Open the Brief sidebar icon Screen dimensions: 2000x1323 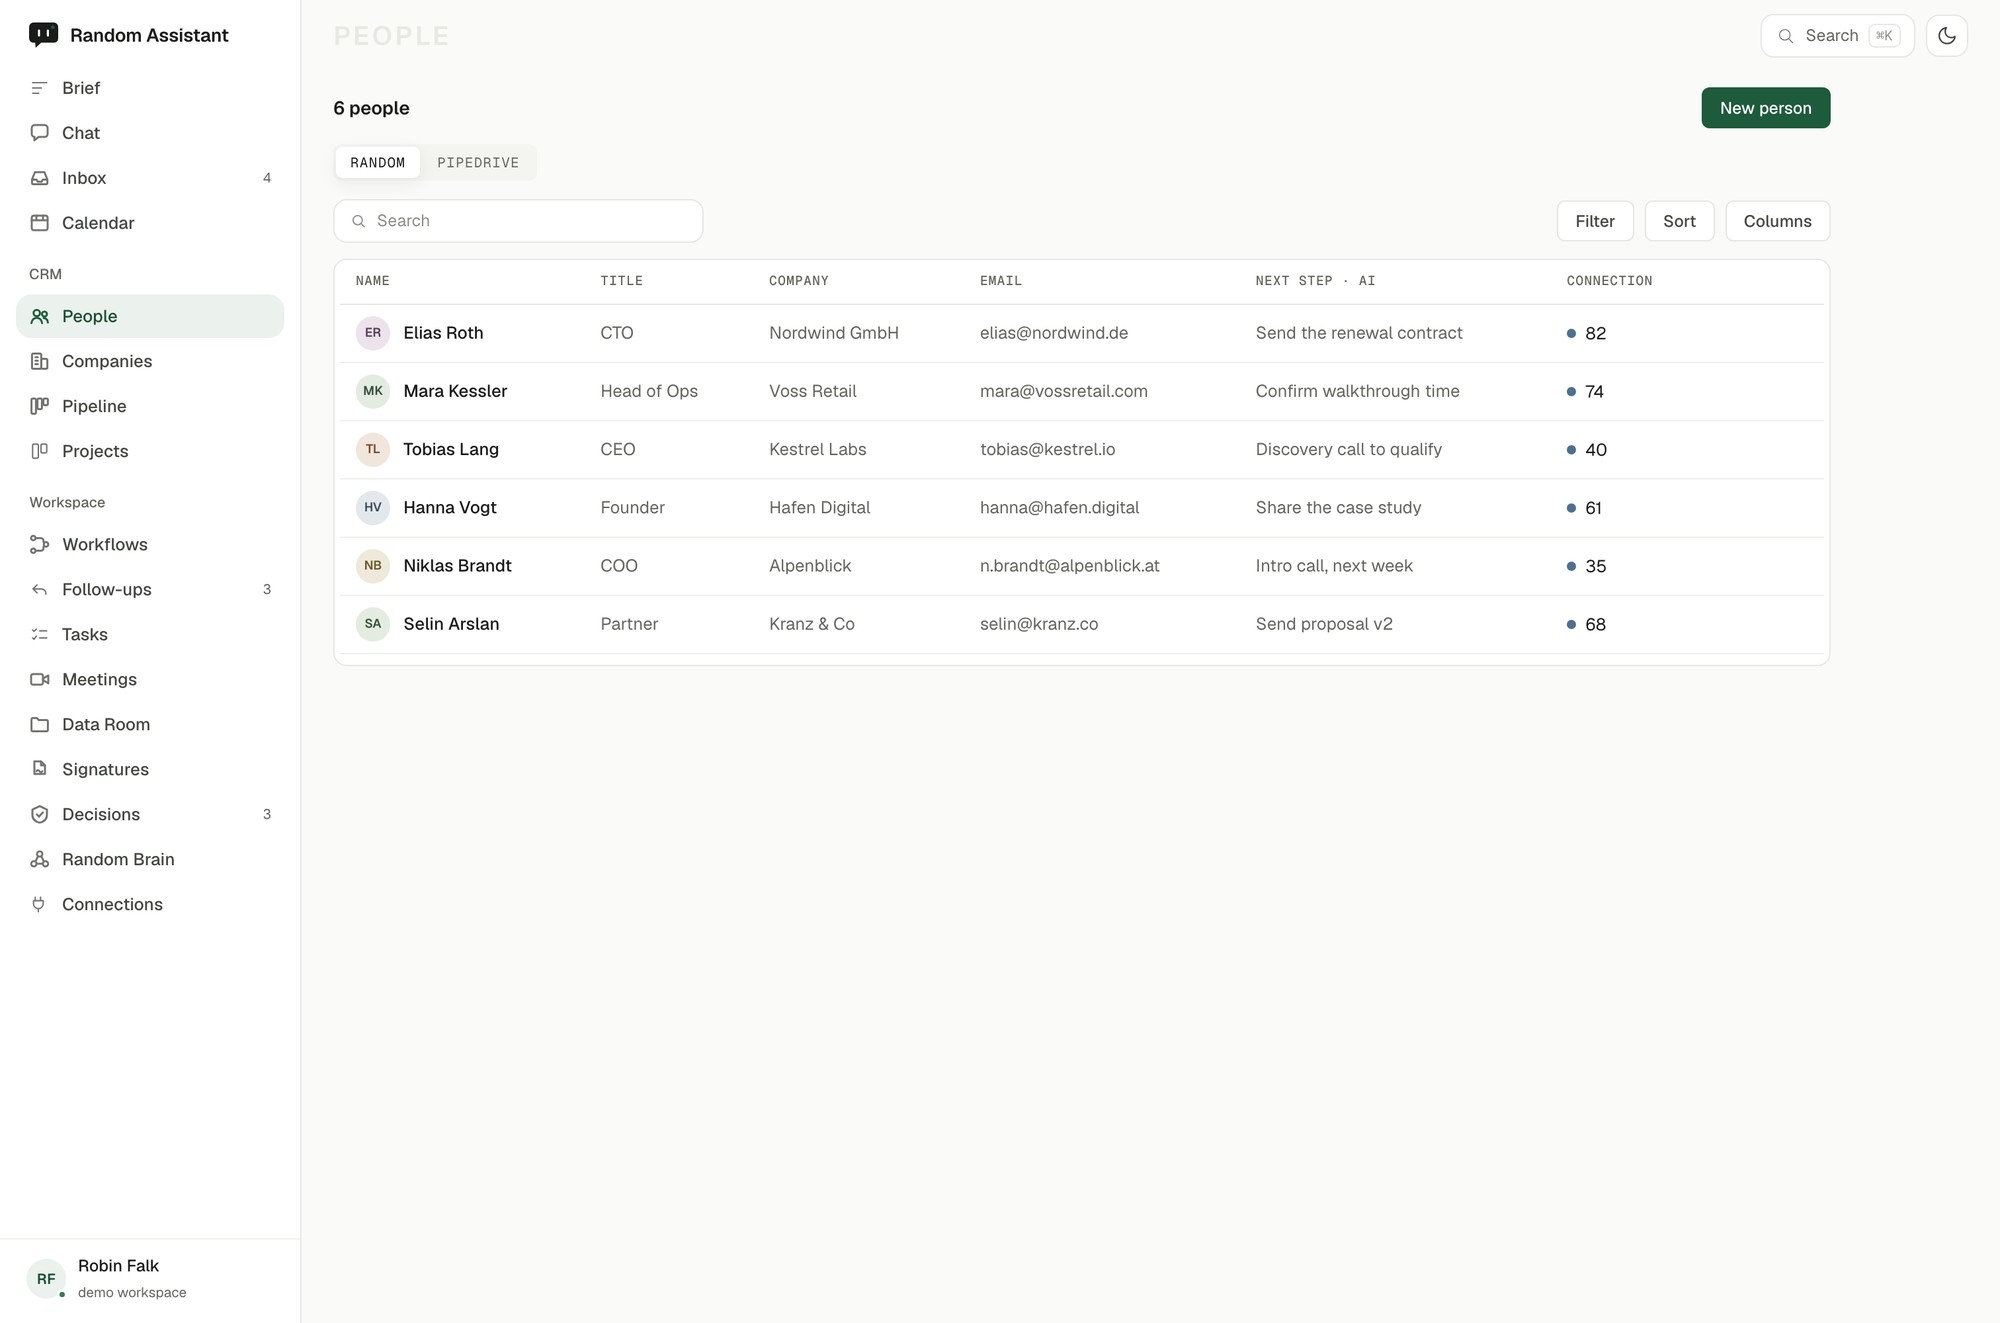tap(39, 88)
